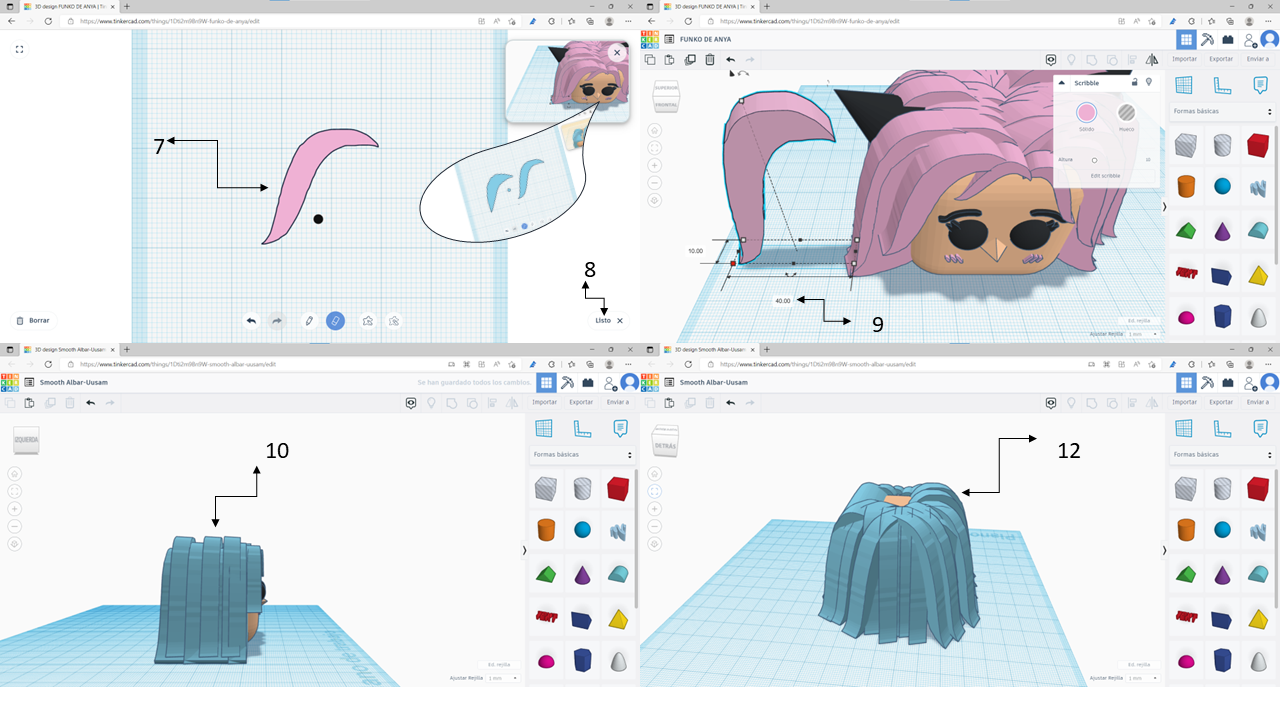The image size is (1280, 720).
Task: Pick the pencil draw tool in scribble editor
Action: pyautogui.click(x=309, y=321)
